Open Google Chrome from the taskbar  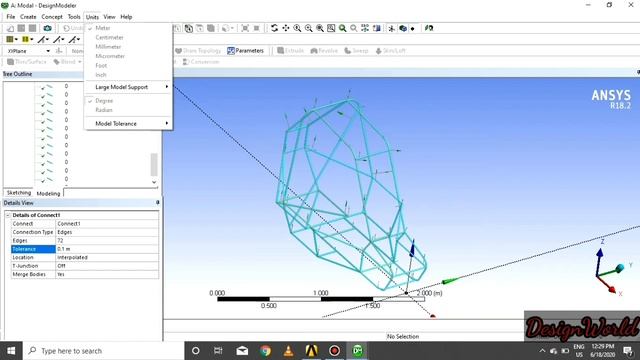point(265,351)
